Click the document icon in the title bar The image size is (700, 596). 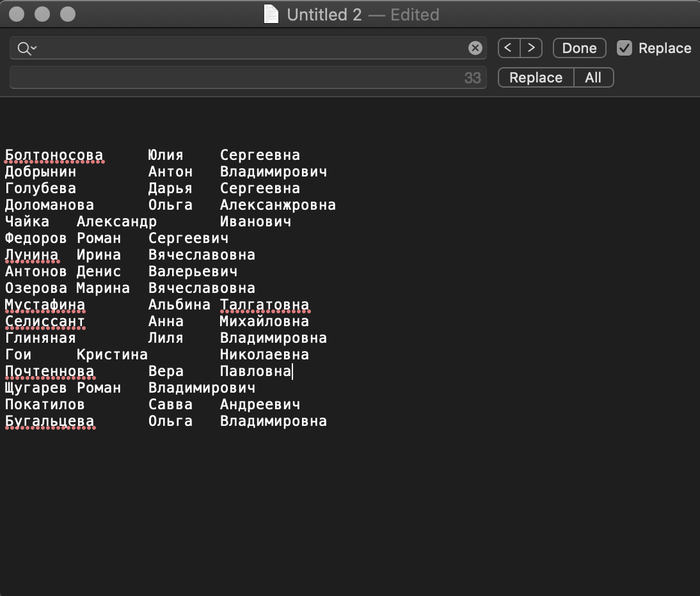pyautogui.click(x=271, y=14)
